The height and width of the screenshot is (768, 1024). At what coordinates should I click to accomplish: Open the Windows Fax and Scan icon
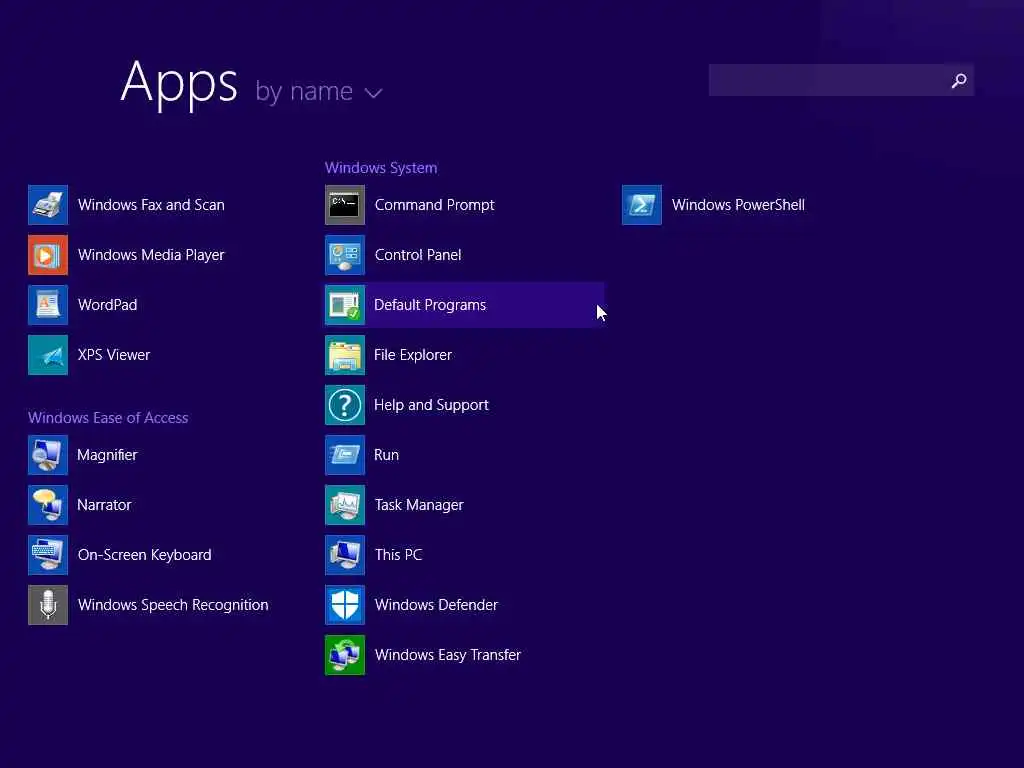(48, 205)
